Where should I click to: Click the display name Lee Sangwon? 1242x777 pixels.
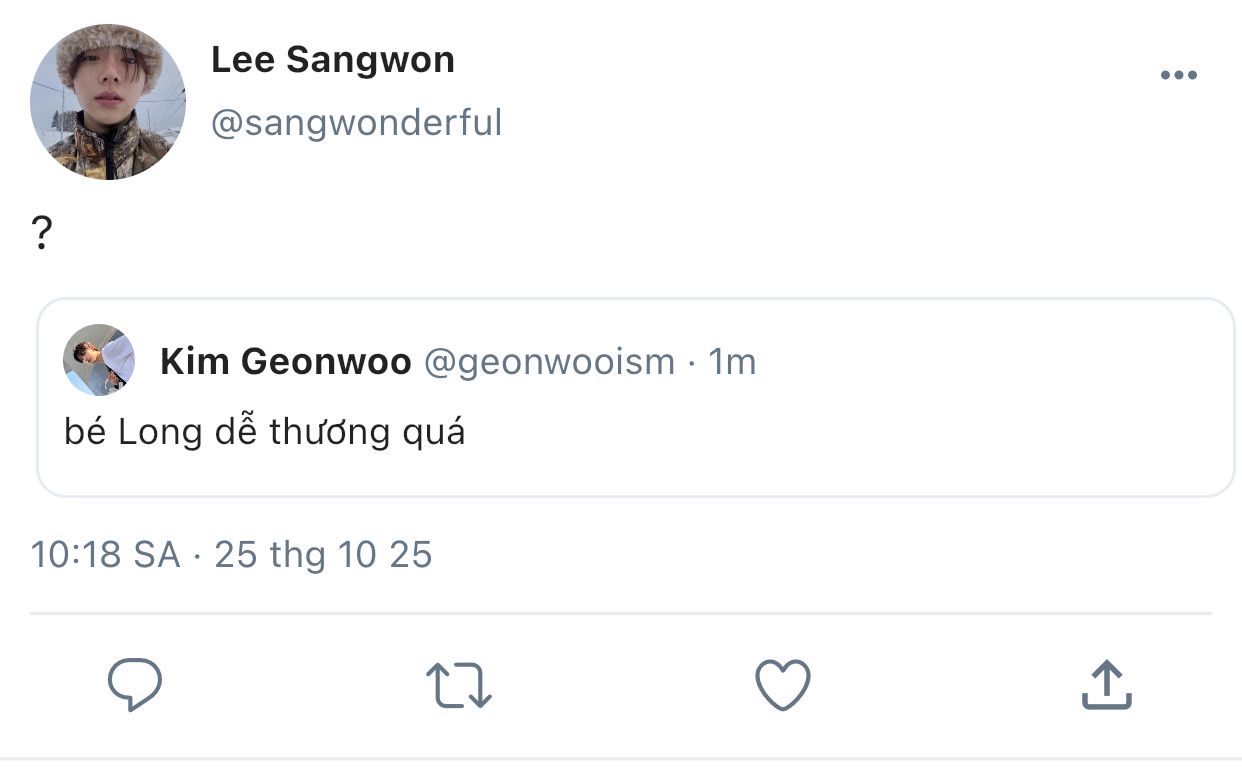click(x=332, y=60)
